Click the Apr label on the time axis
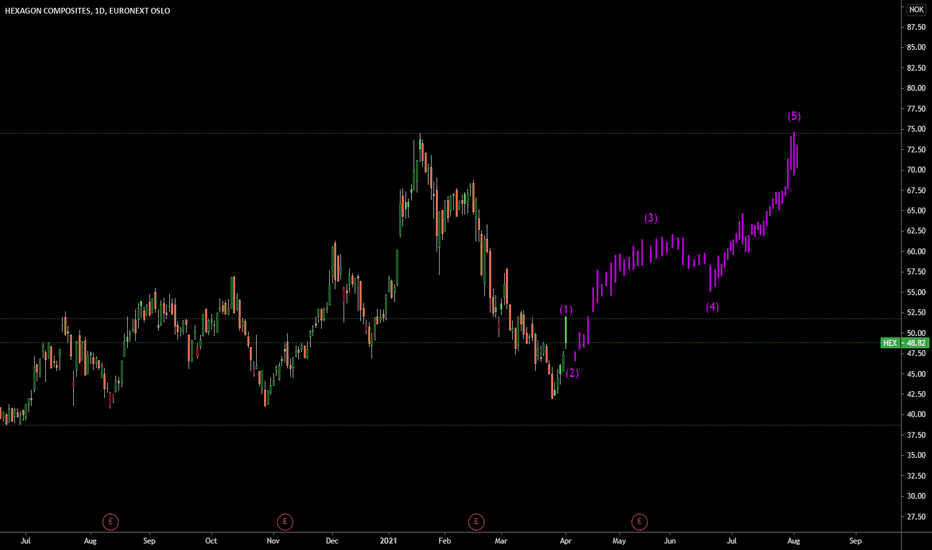The image size is (932, 550). click(565, 541)
